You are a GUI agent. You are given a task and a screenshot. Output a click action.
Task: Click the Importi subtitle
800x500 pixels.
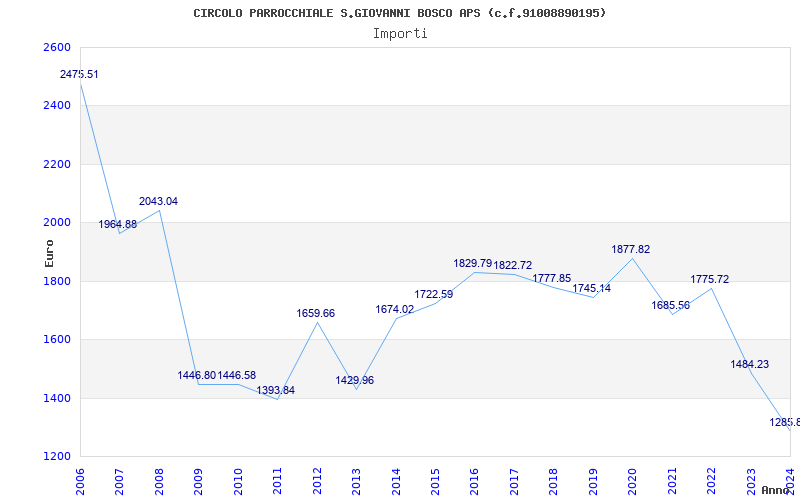click(400, 34)
